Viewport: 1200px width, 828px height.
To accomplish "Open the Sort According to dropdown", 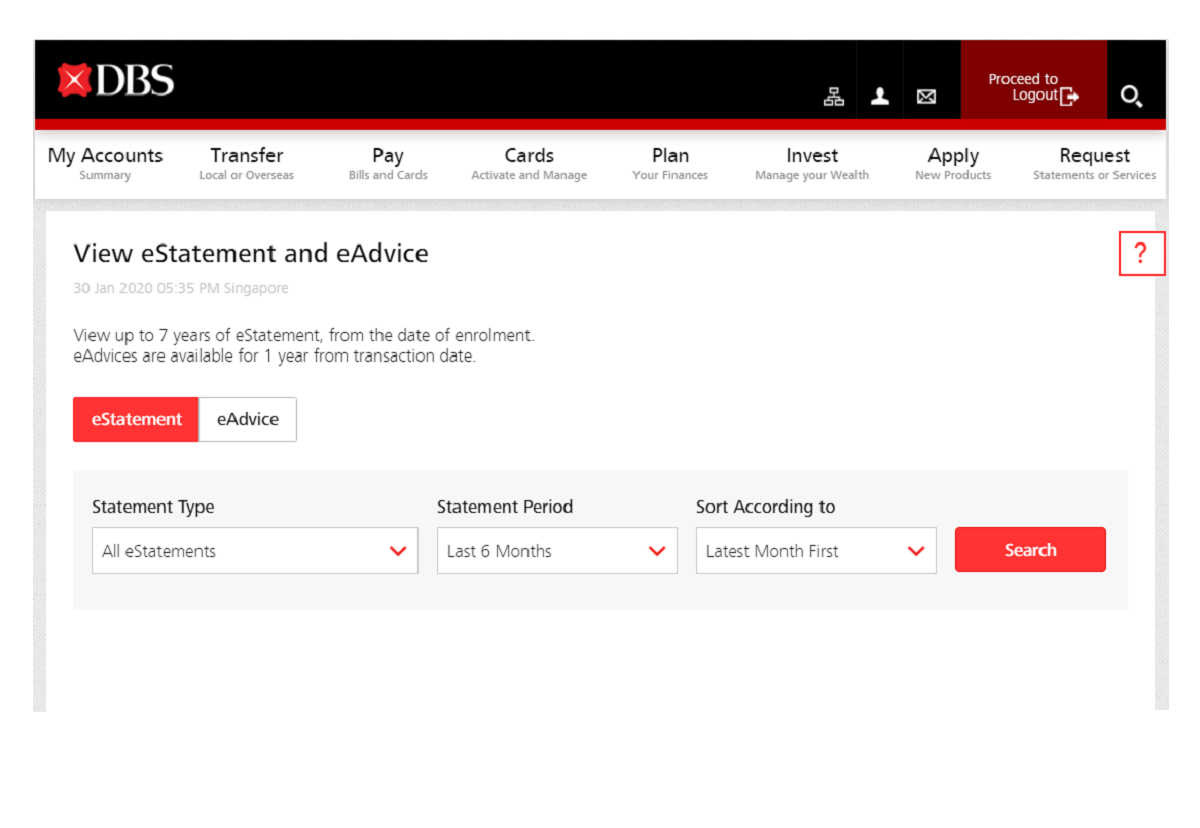I will (815, 550).
